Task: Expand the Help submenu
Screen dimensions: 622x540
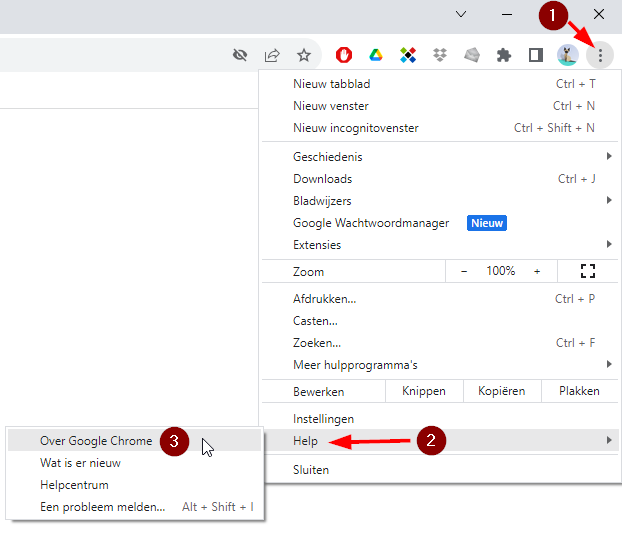Action: pos(440,440)
